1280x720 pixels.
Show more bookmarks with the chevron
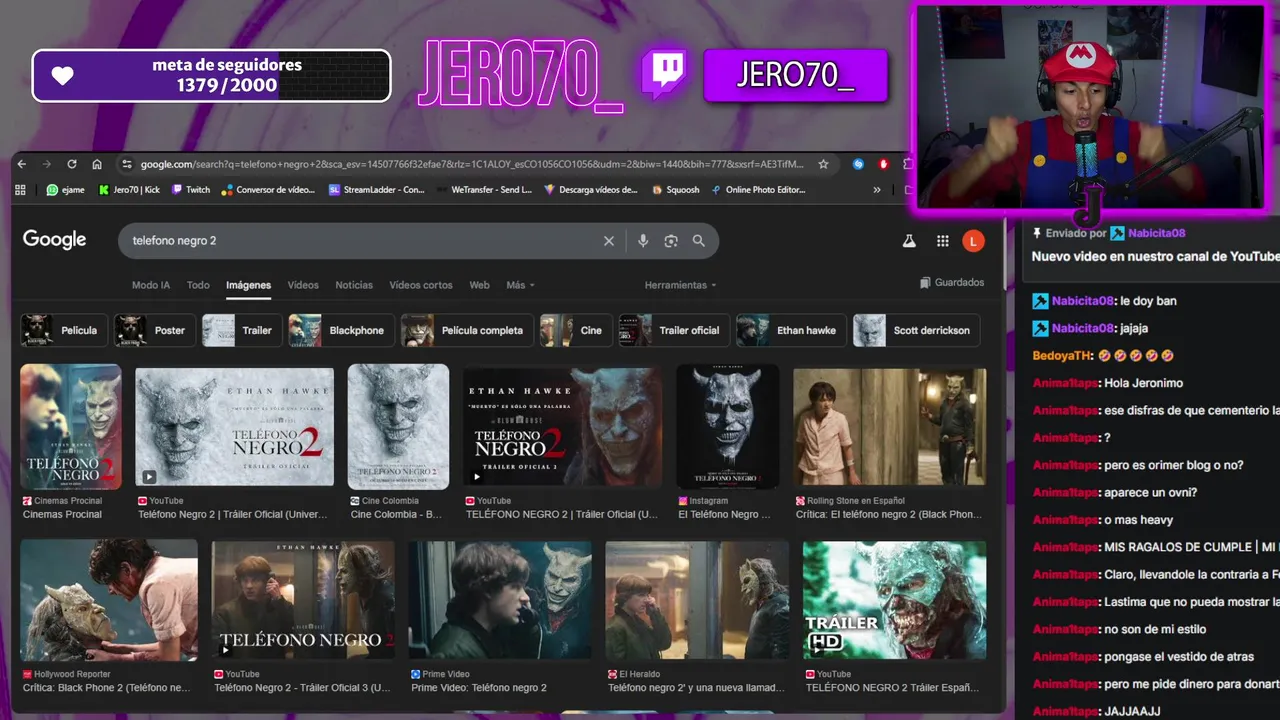877,189
